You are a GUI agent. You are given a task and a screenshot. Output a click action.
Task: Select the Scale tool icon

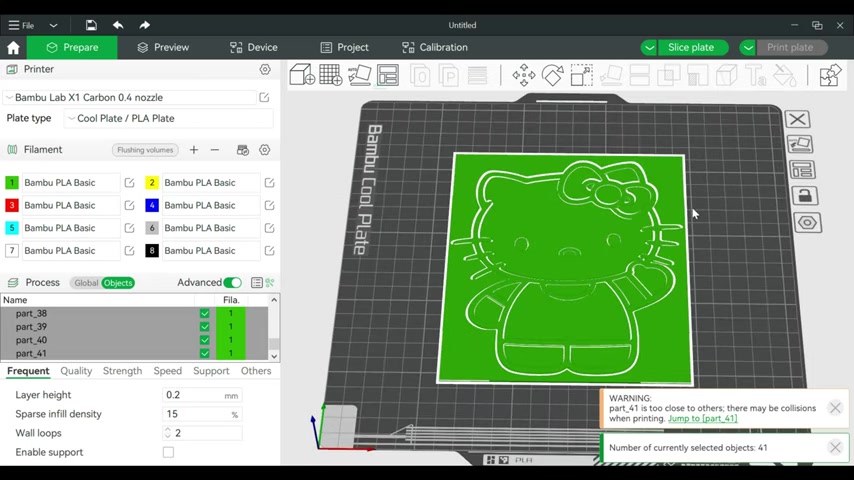[x=581, y=75]
